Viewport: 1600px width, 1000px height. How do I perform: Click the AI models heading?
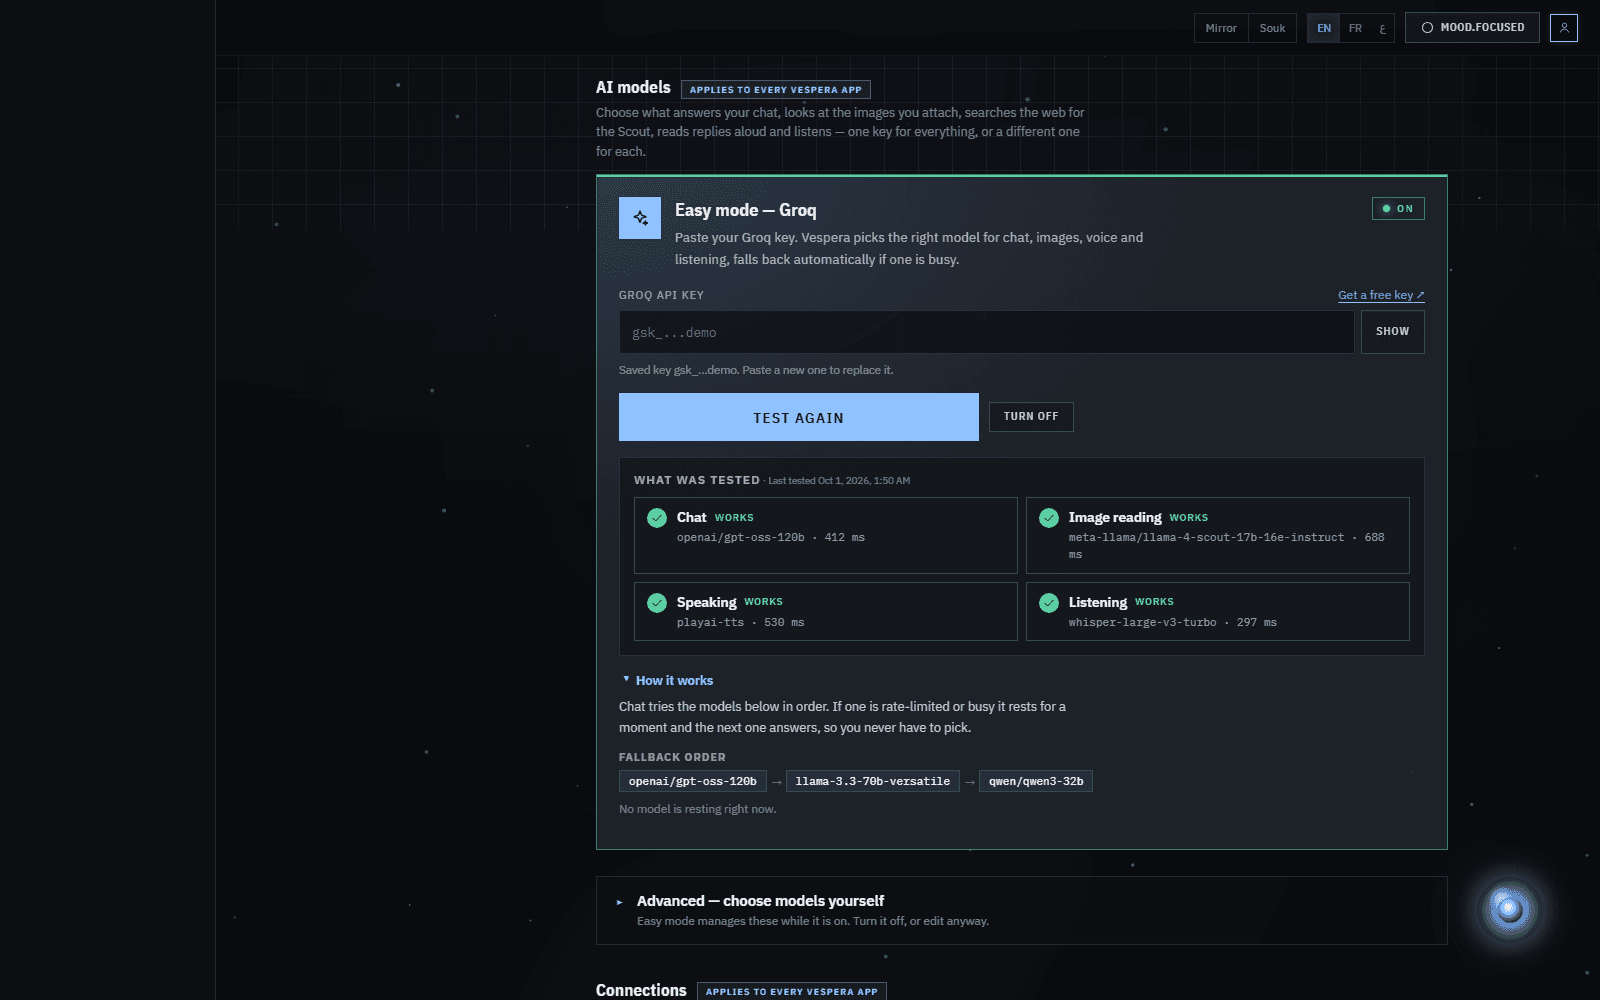(x=633, y=88)
